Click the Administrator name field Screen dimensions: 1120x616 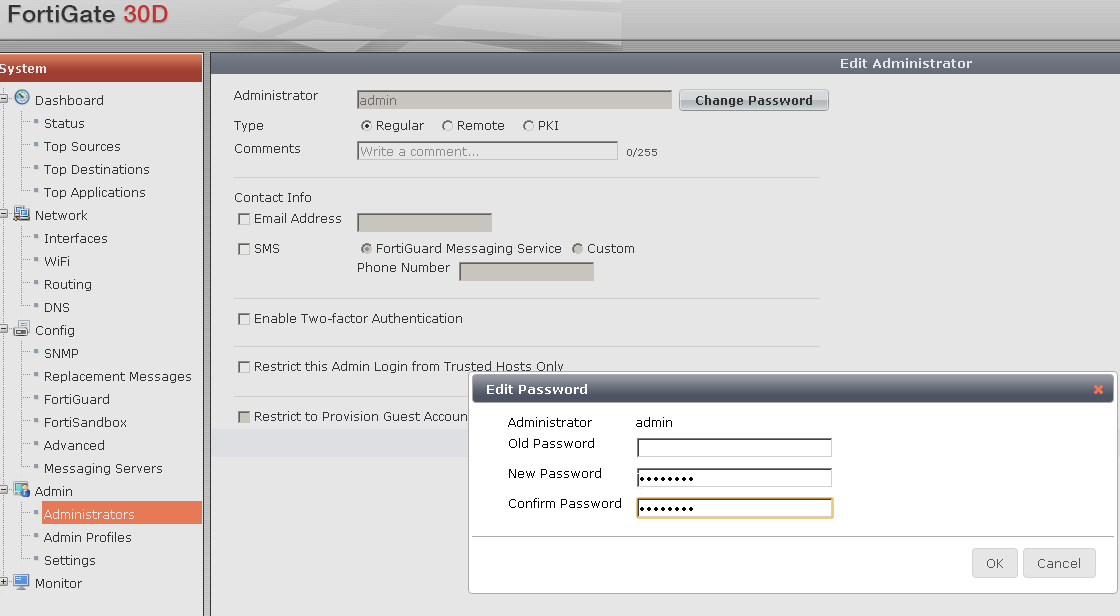(514, 100)
